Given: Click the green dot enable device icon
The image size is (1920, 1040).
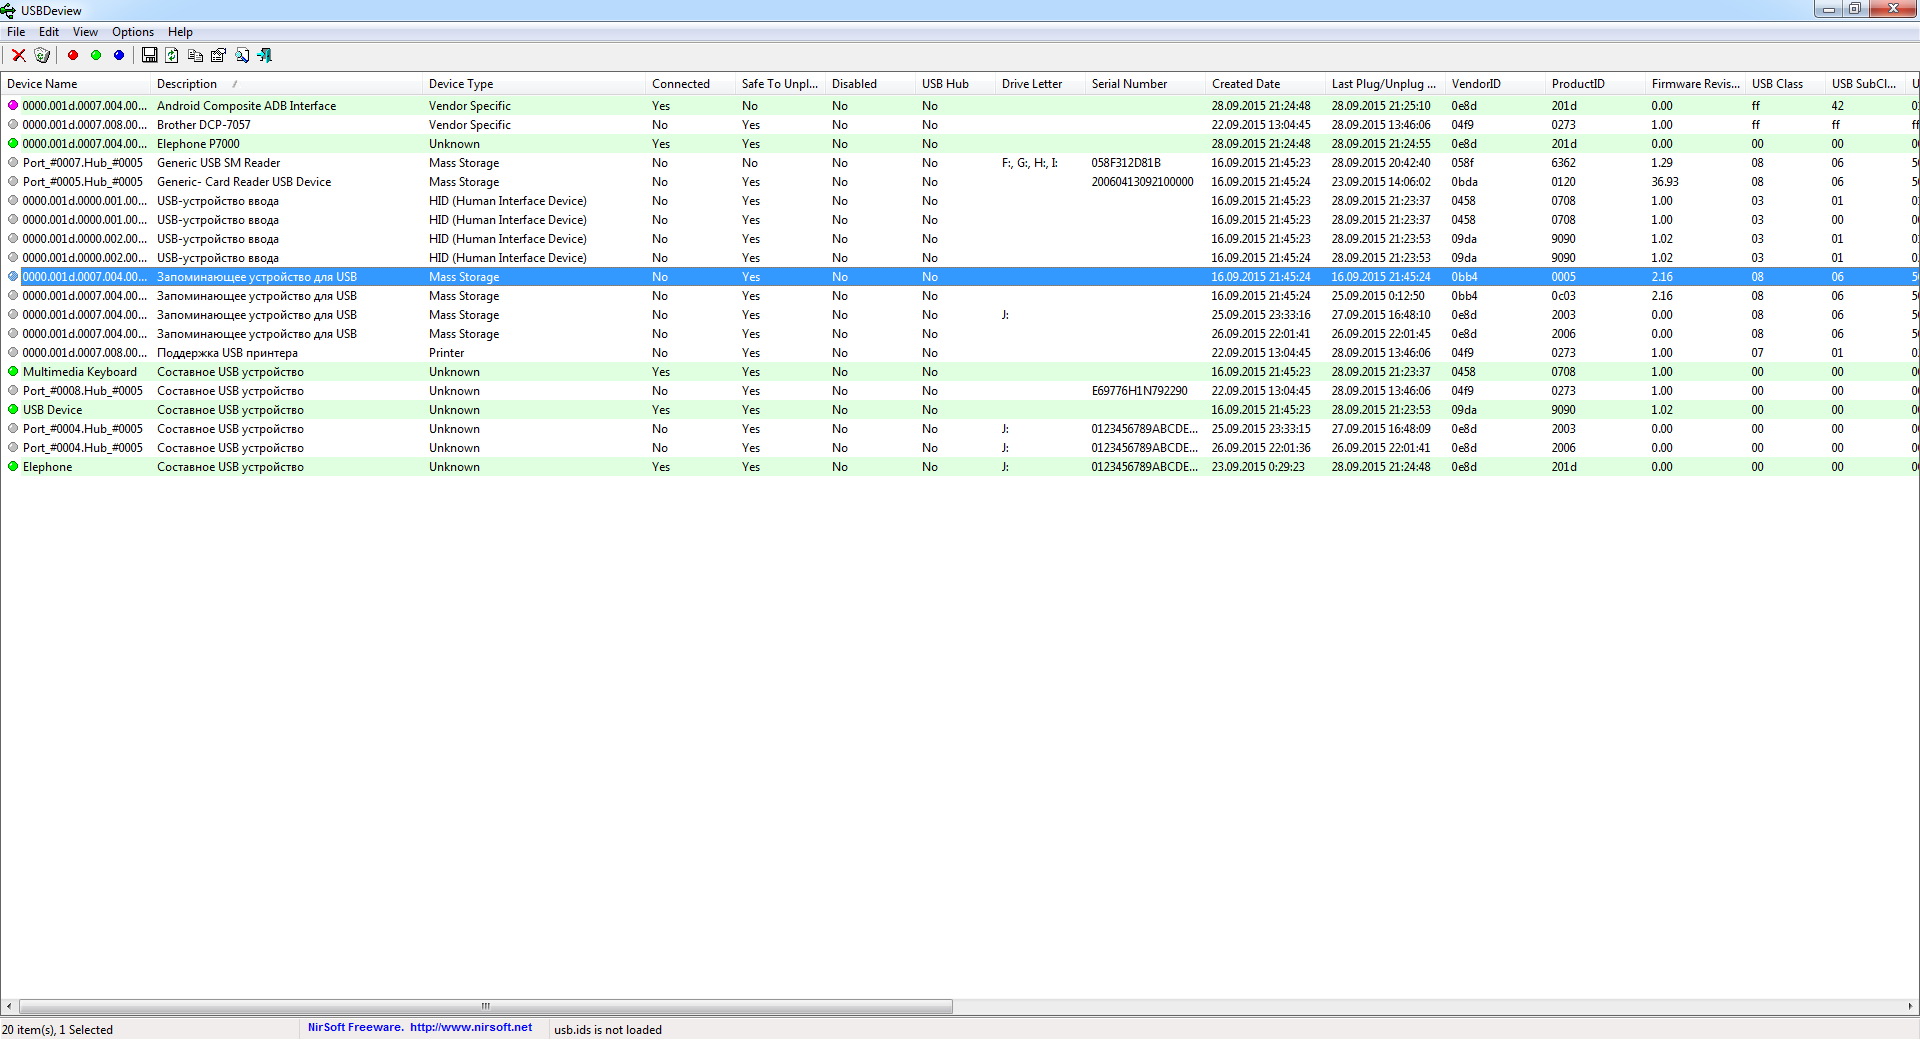Looking at the screenshot, I should click(96, 56).
